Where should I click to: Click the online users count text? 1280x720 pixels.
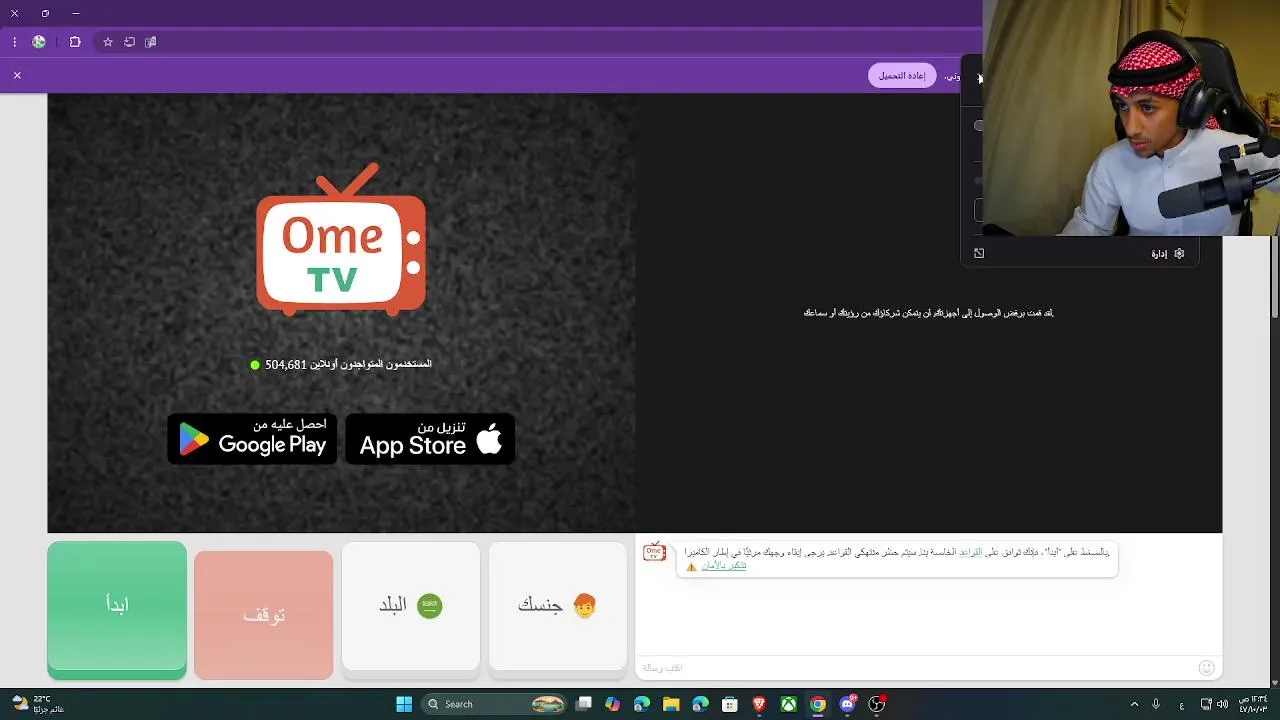pyautogui.click(x=341, y=365)
